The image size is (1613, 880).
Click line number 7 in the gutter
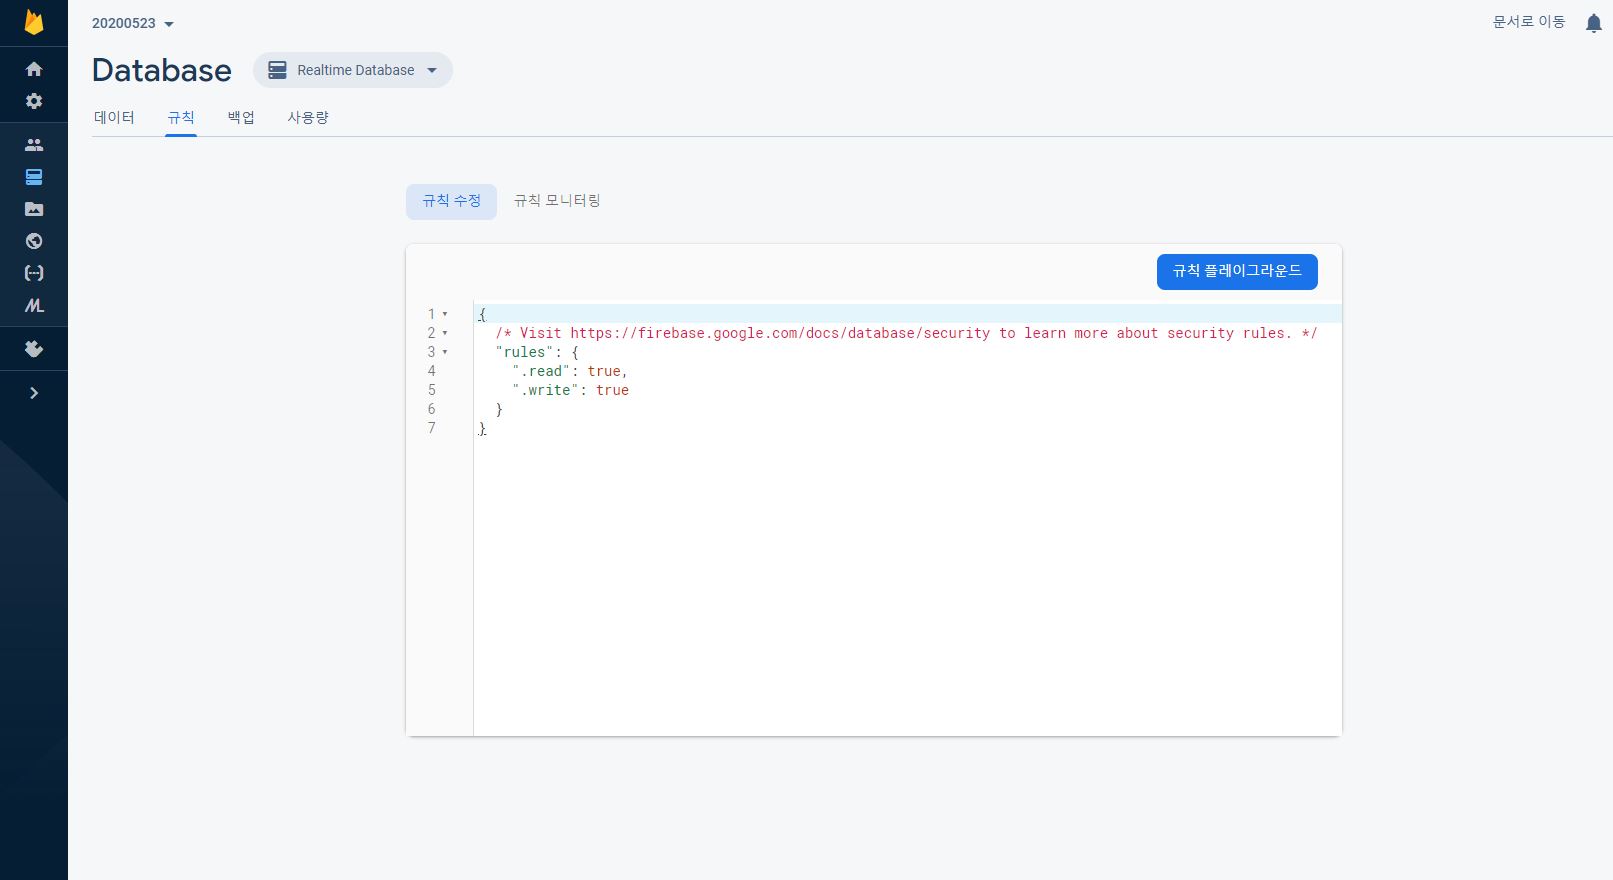click(x=432, y=428)
